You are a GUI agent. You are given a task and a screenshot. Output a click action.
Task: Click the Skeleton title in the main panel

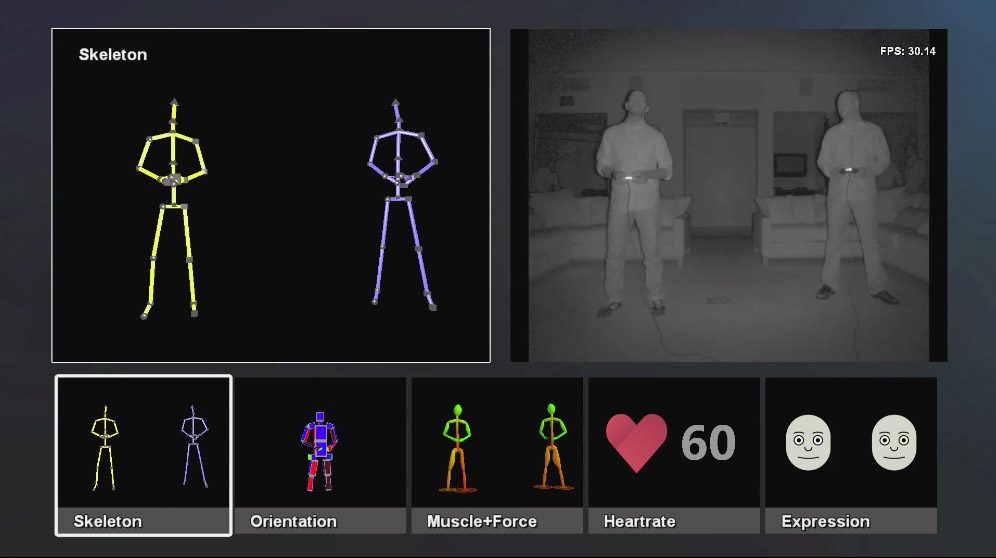[112, 55]
